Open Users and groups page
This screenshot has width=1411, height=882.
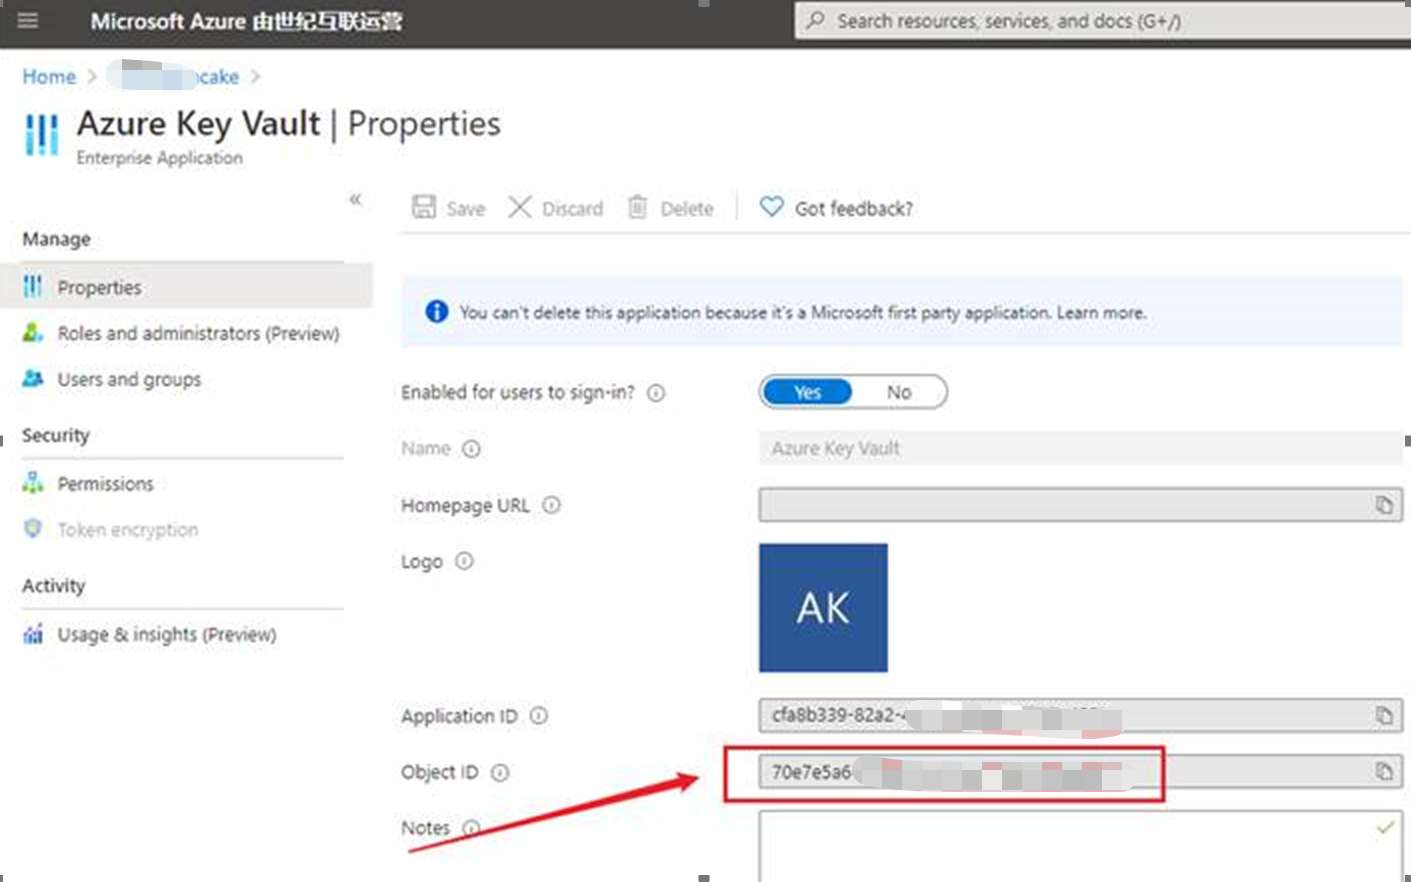coord(129,379)
